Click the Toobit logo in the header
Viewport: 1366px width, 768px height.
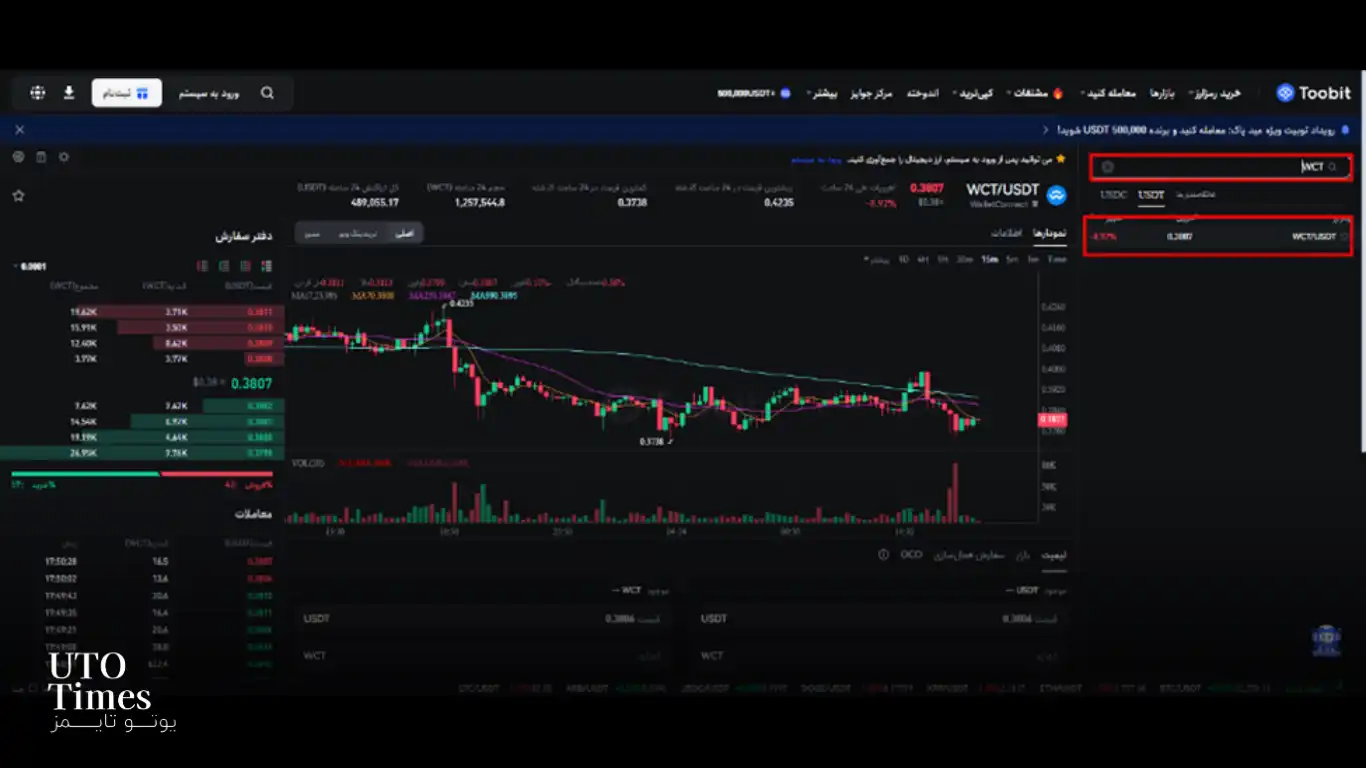tap(1313, 93)
